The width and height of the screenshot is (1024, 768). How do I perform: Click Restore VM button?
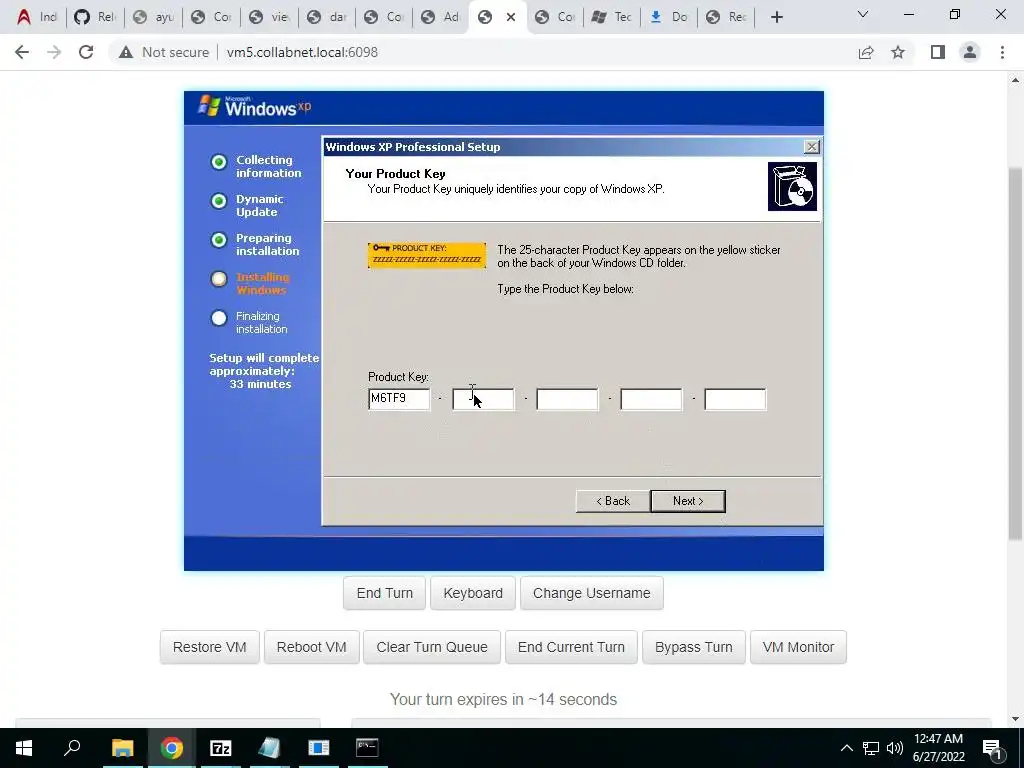(x=210, y=647)
